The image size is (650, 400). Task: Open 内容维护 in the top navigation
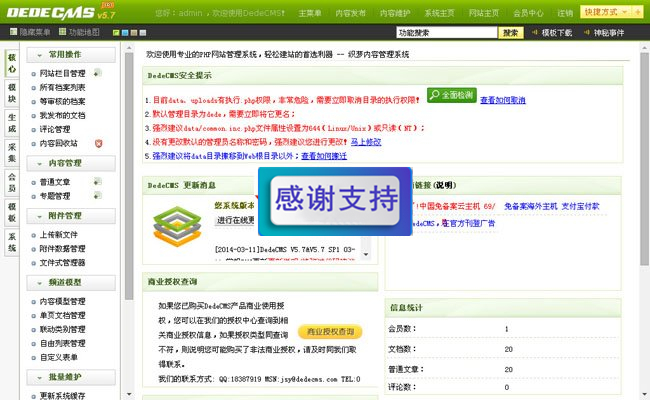pyautogui.click(x=395, y=13)
